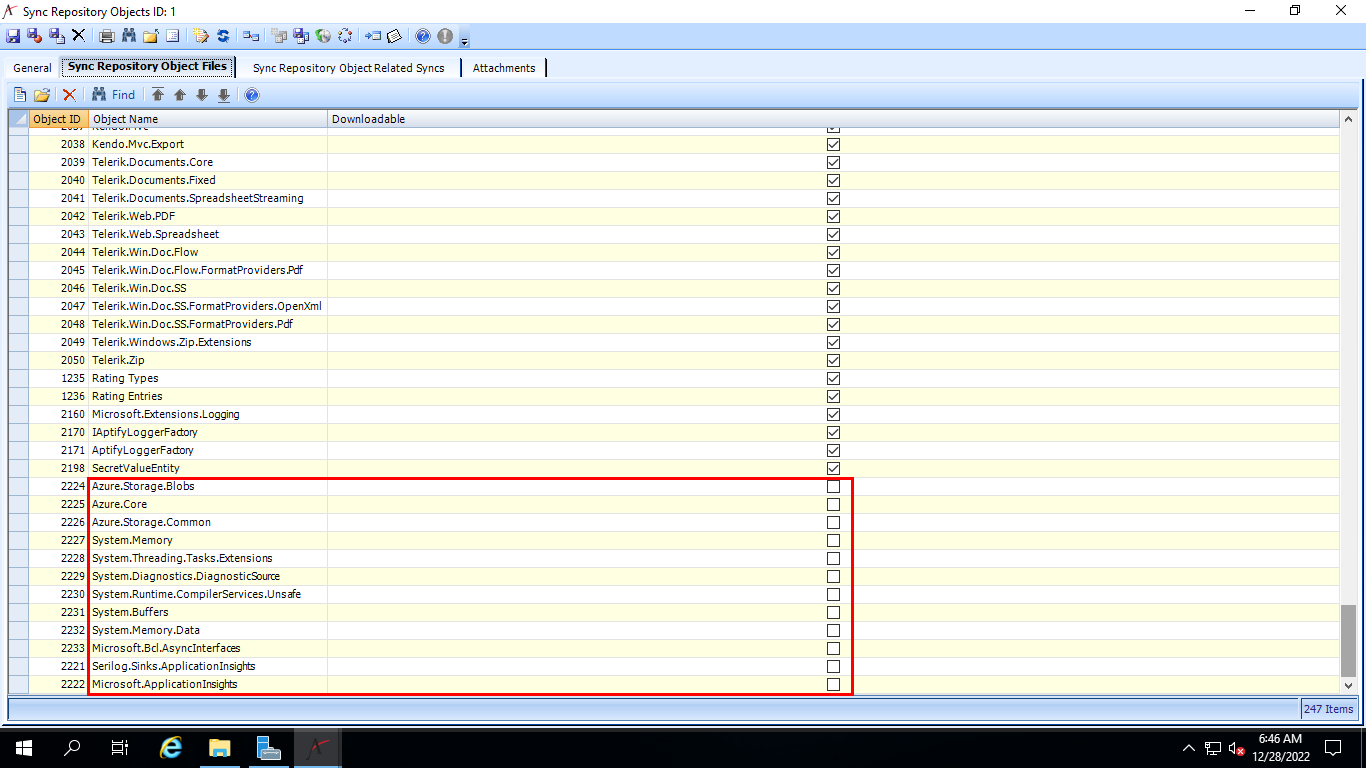Click the Save record icon
The height and width of the screenshot is (768, 1366).
click(13, 36)
